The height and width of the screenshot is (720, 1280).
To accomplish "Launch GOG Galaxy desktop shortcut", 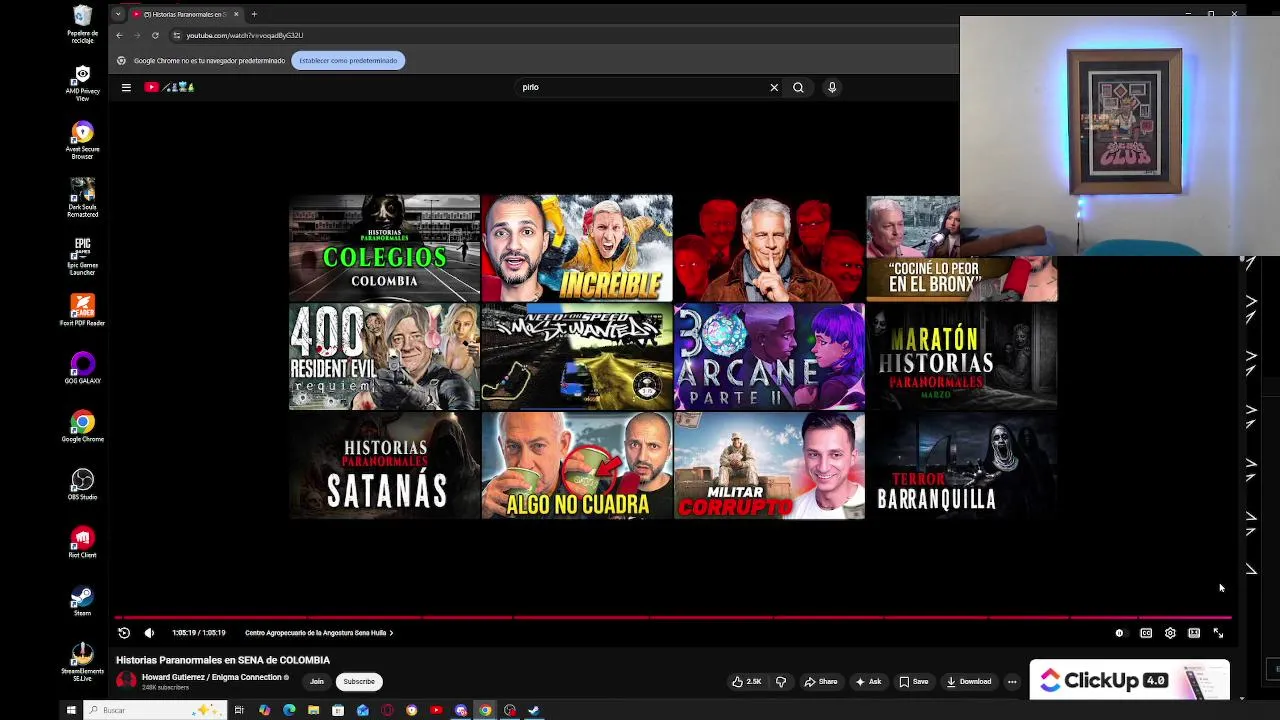I will click(82, 369).
